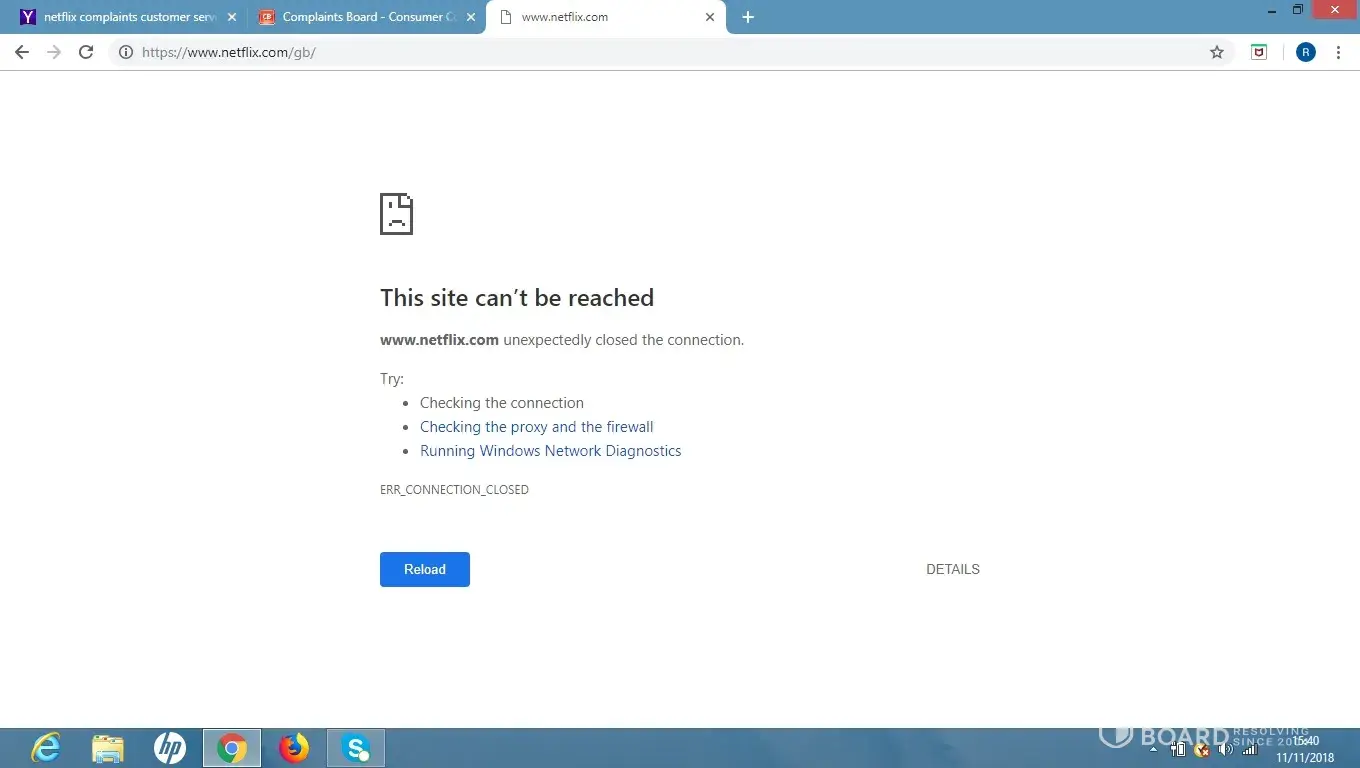Bookmark this page with the star icon
Screen dimensions: 1360x768
[x=1217, y=52]
